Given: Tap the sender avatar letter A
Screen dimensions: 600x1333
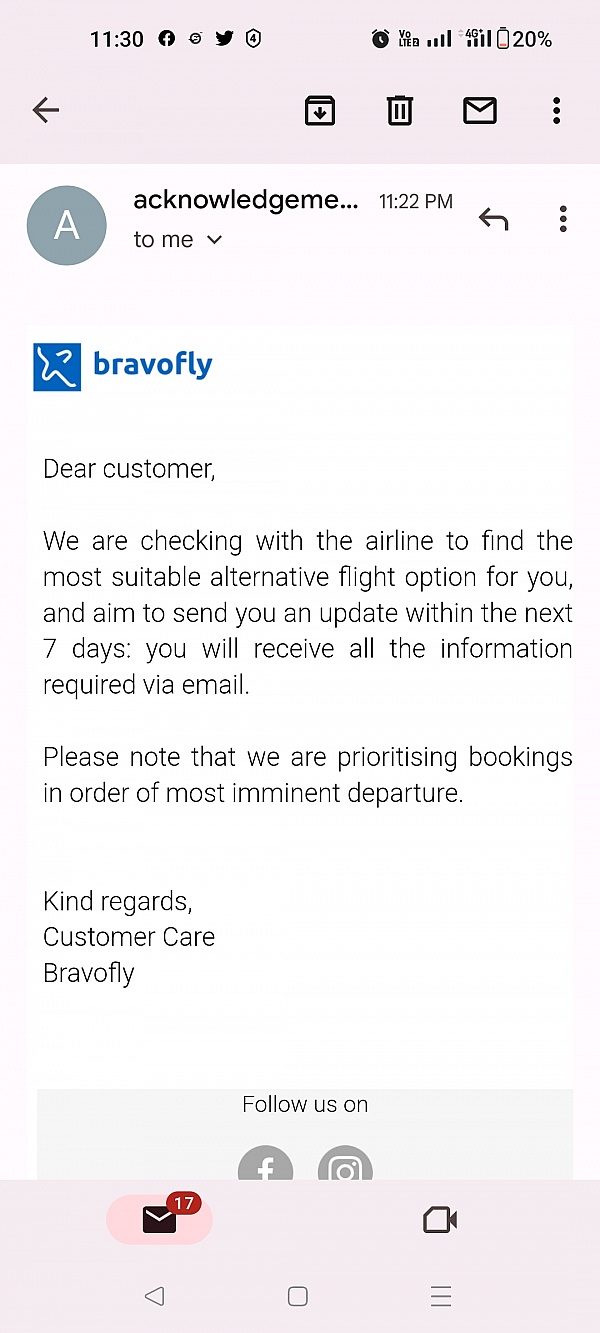Looking at the screenshot, I should [x=66, y=225].
